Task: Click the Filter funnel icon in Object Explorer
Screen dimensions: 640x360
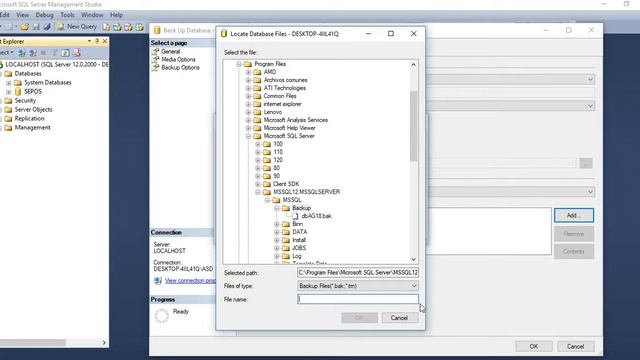Action: pyautogui.click(x=54, y=53)
